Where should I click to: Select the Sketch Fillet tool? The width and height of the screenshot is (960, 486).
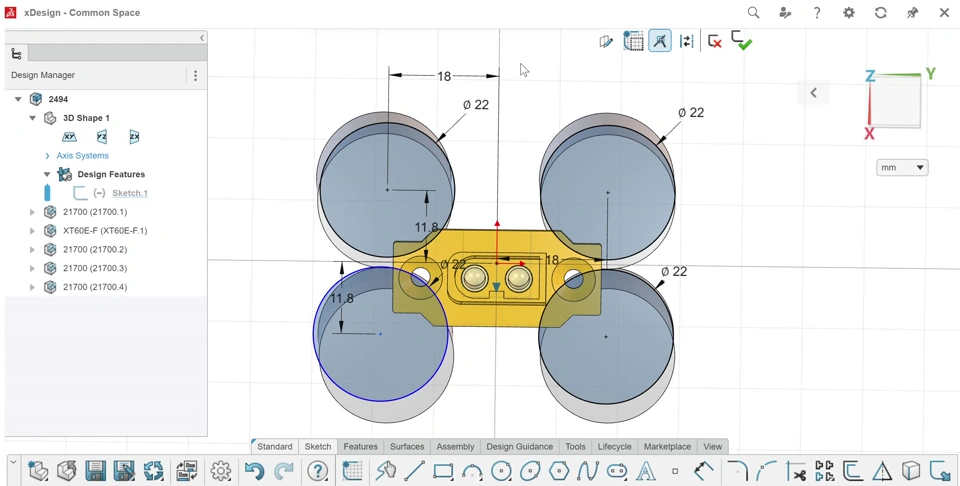click(x=738, y=471)
